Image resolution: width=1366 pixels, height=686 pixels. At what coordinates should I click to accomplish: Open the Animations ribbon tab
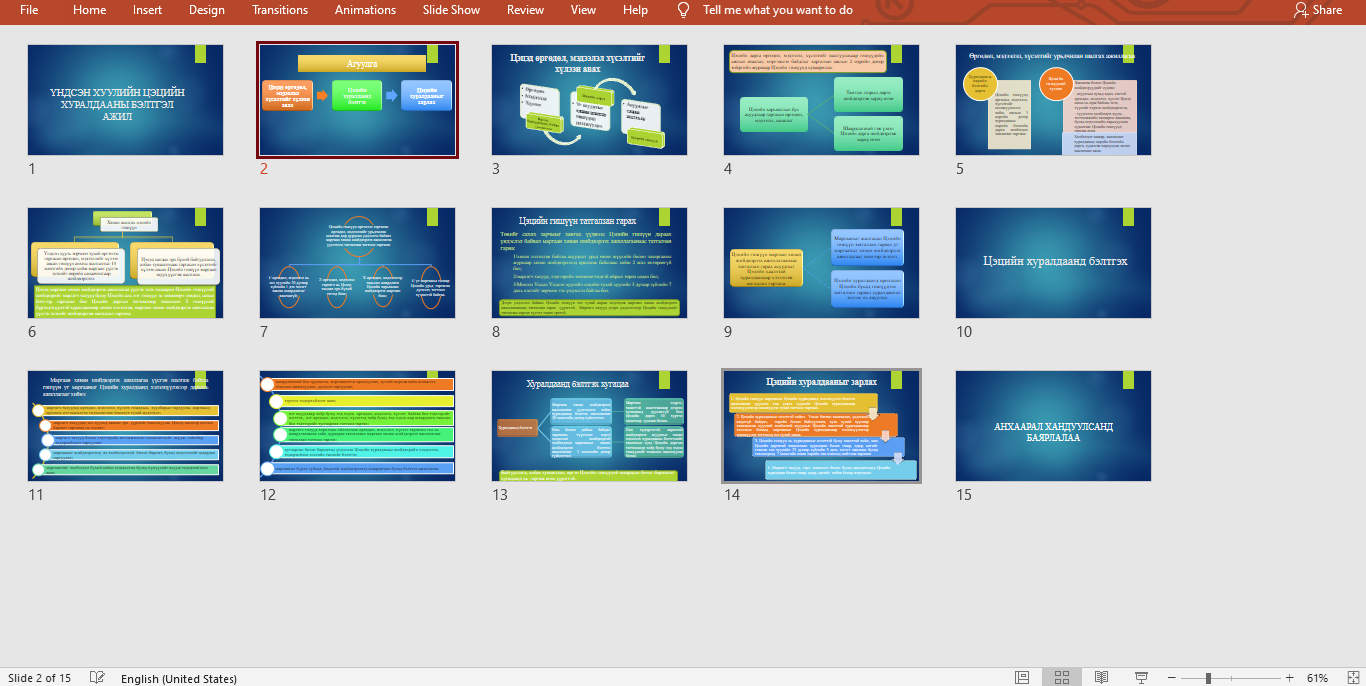click(365, 10)
